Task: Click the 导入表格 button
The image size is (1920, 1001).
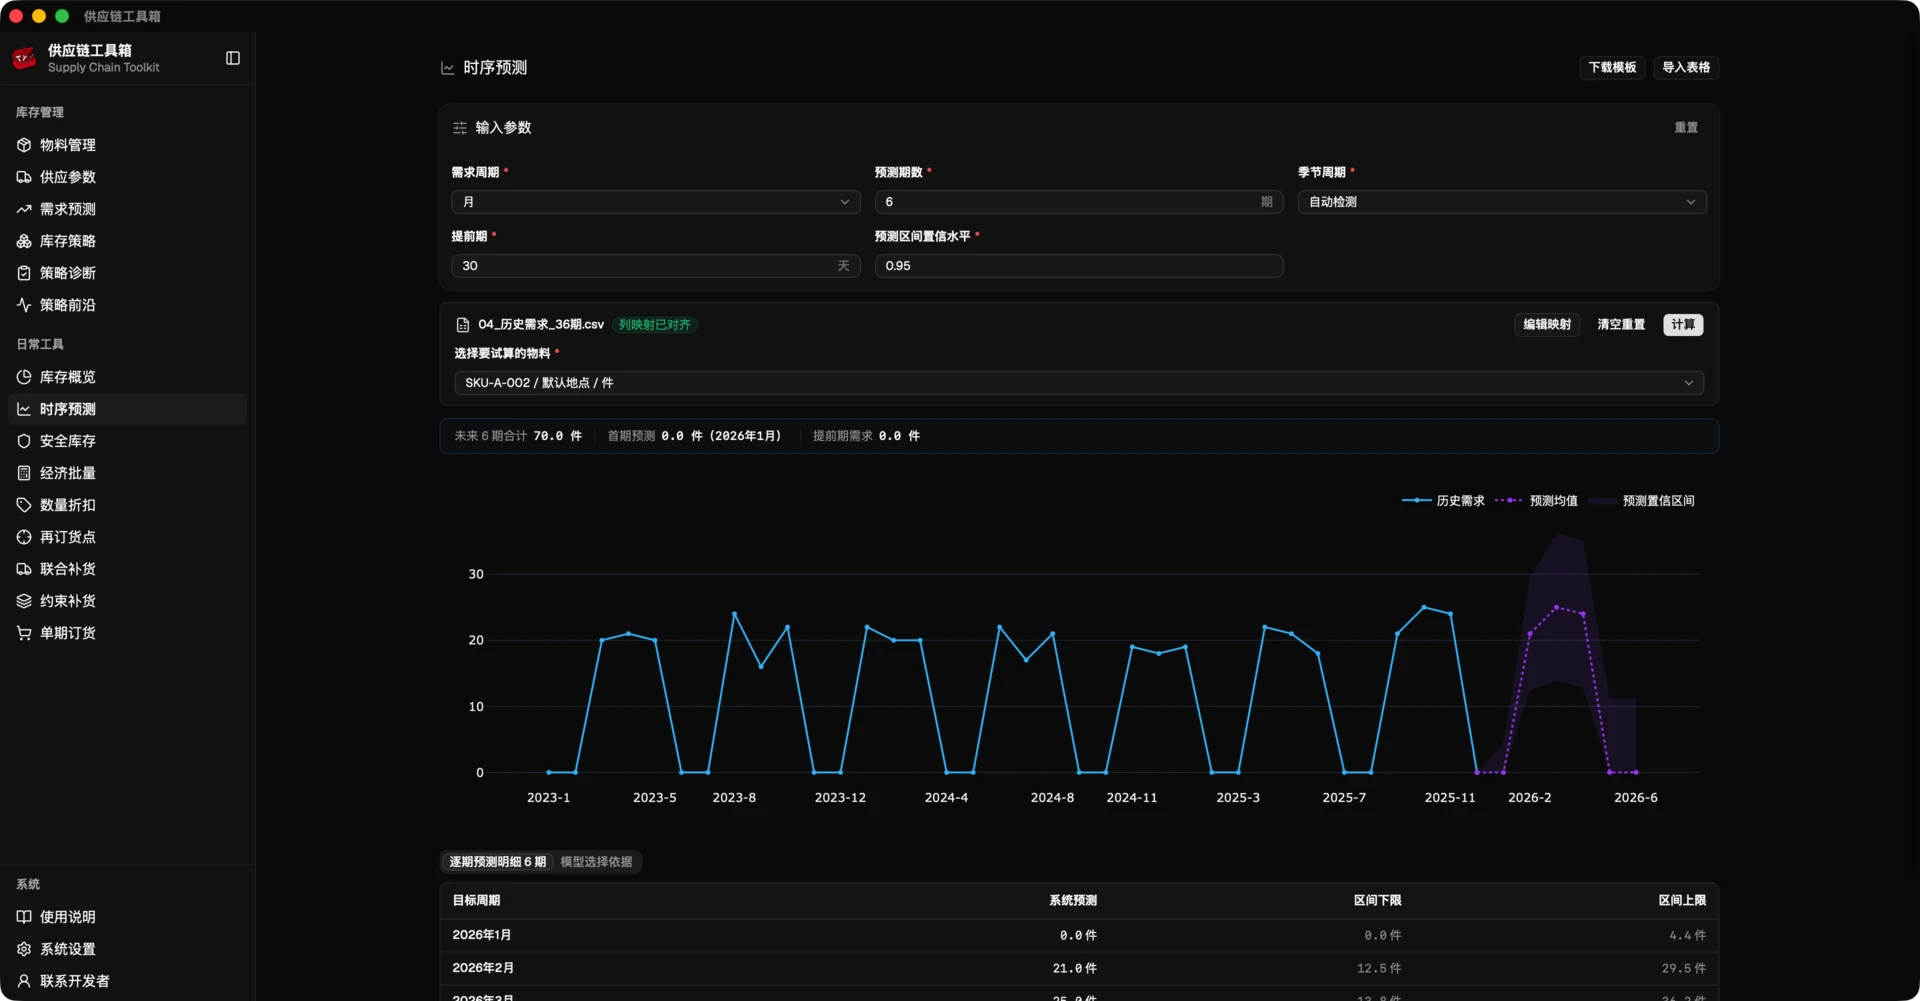Action: tap(1686, 67)
